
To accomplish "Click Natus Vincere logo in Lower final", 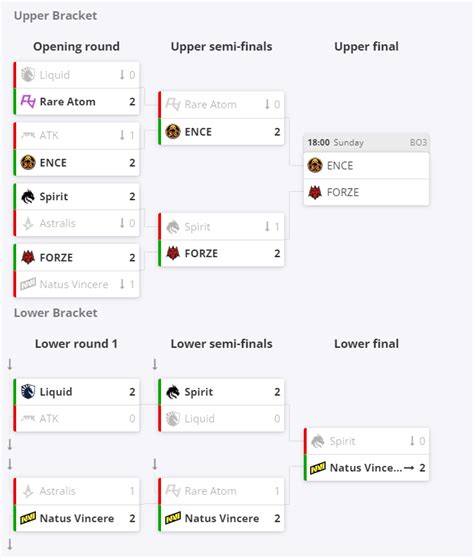I will coord(317,467).
